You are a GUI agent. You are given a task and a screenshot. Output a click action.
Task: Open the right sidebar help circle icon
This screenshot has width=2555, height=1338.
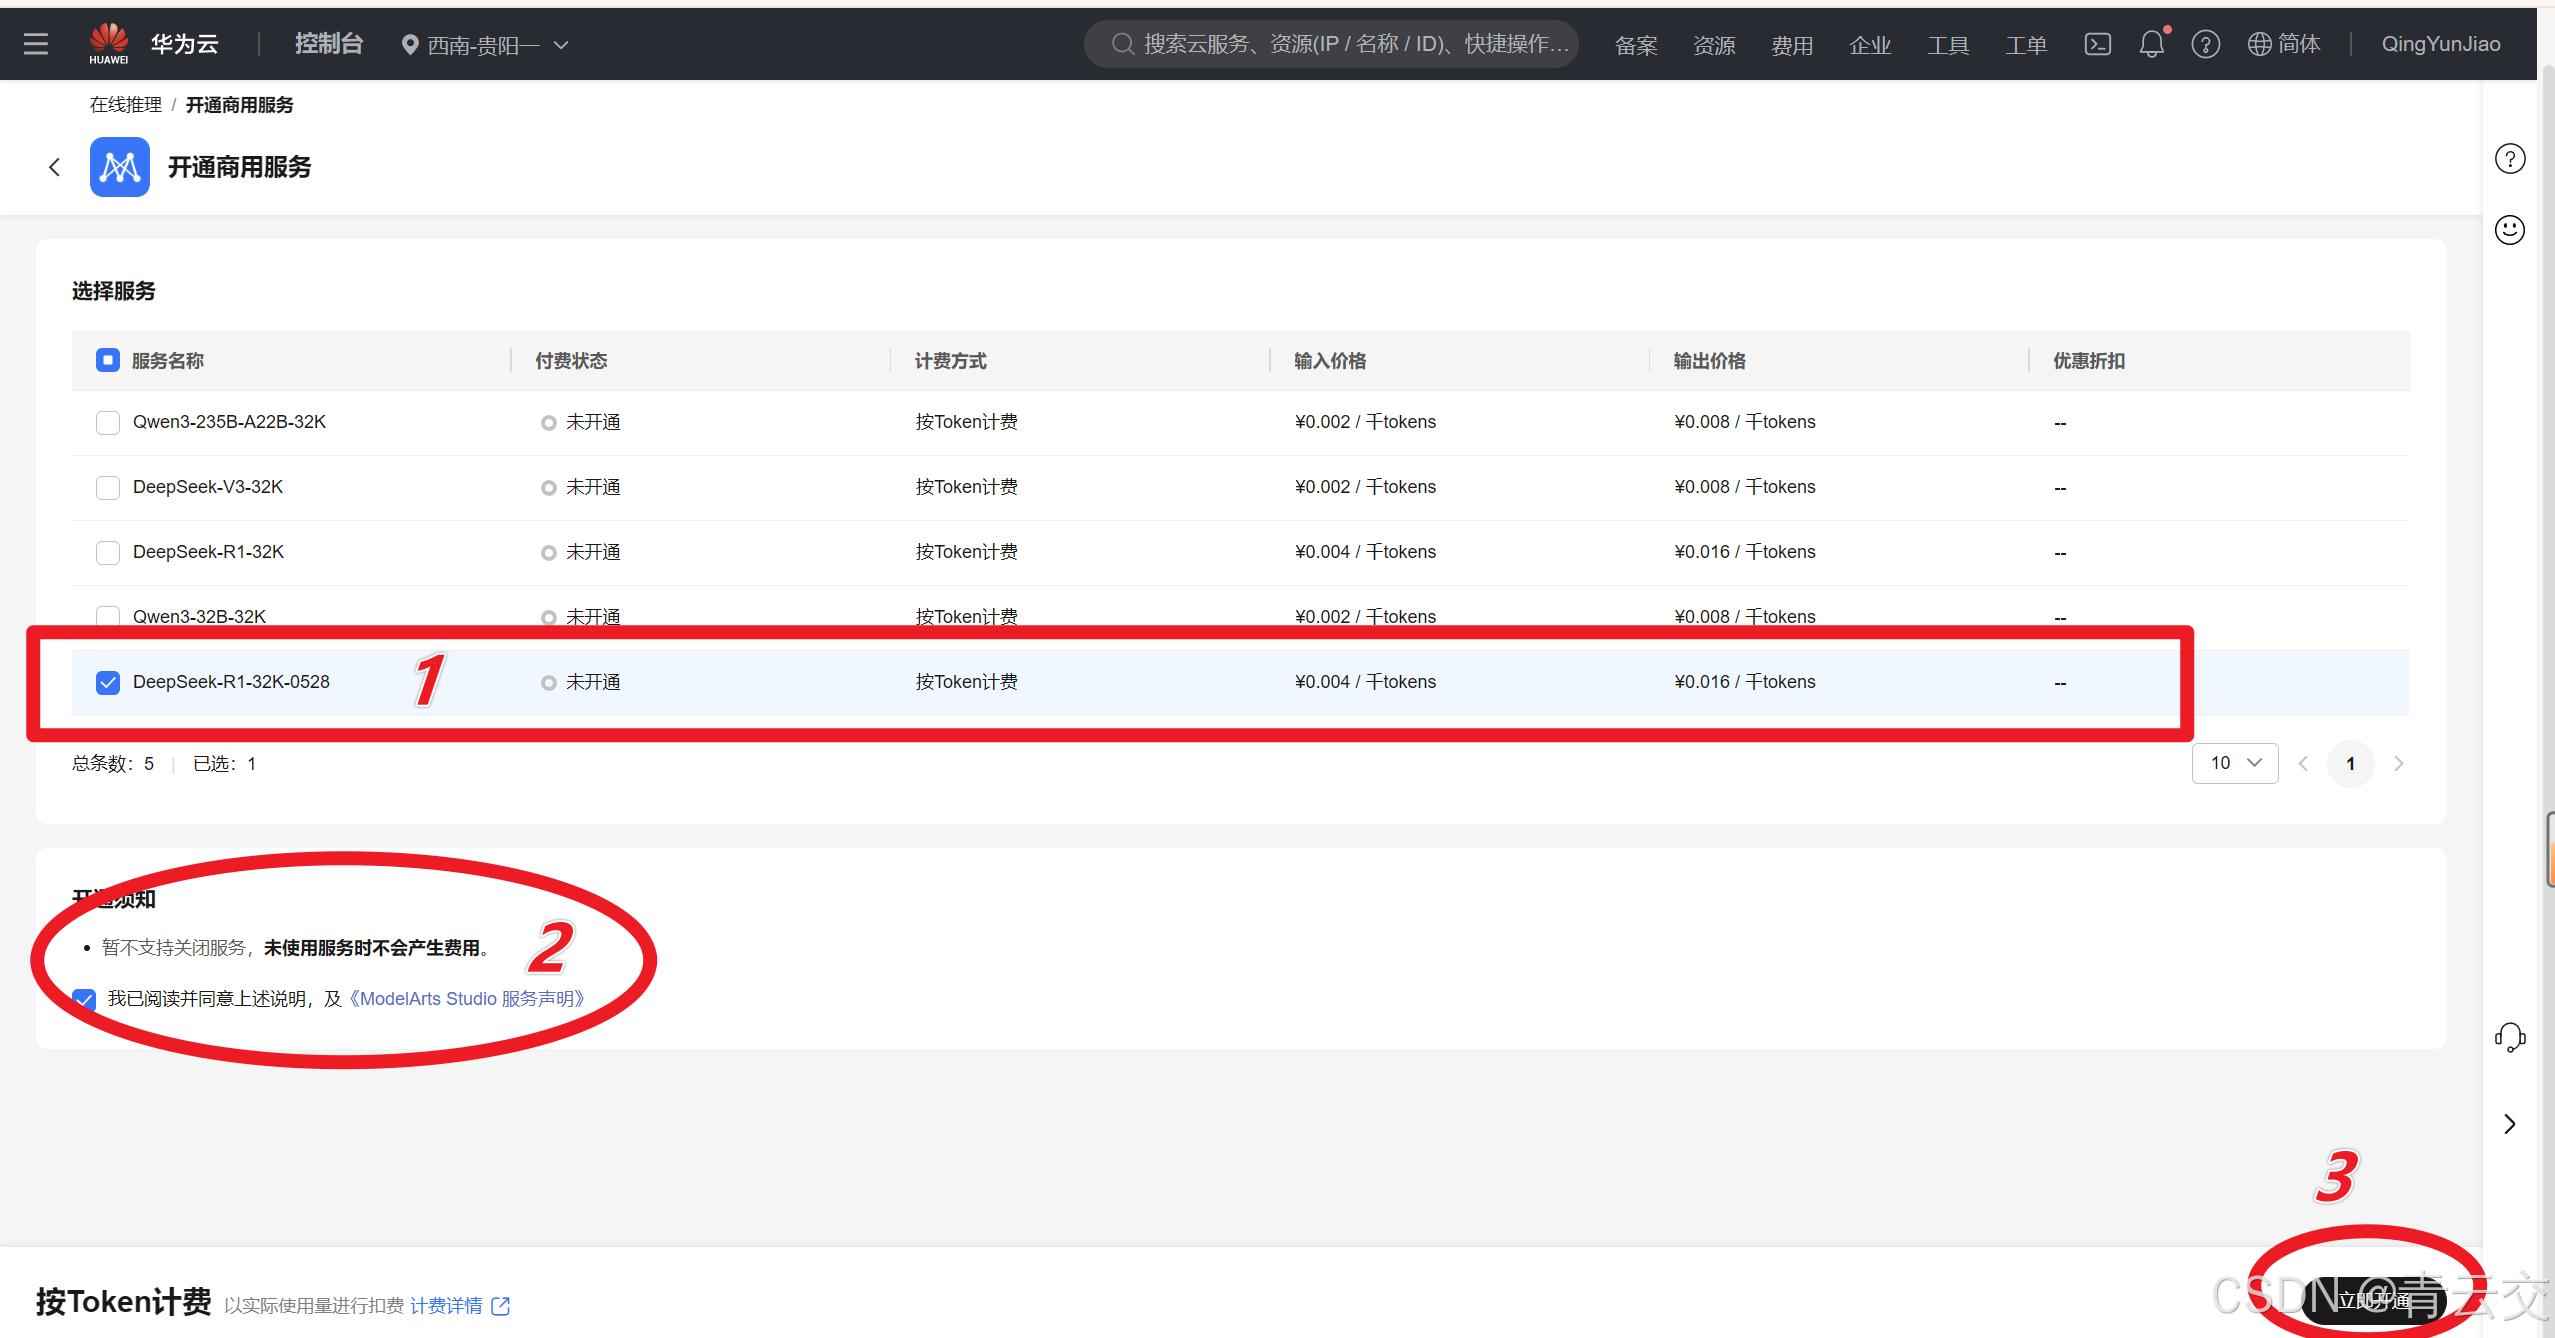(2510, 159)
